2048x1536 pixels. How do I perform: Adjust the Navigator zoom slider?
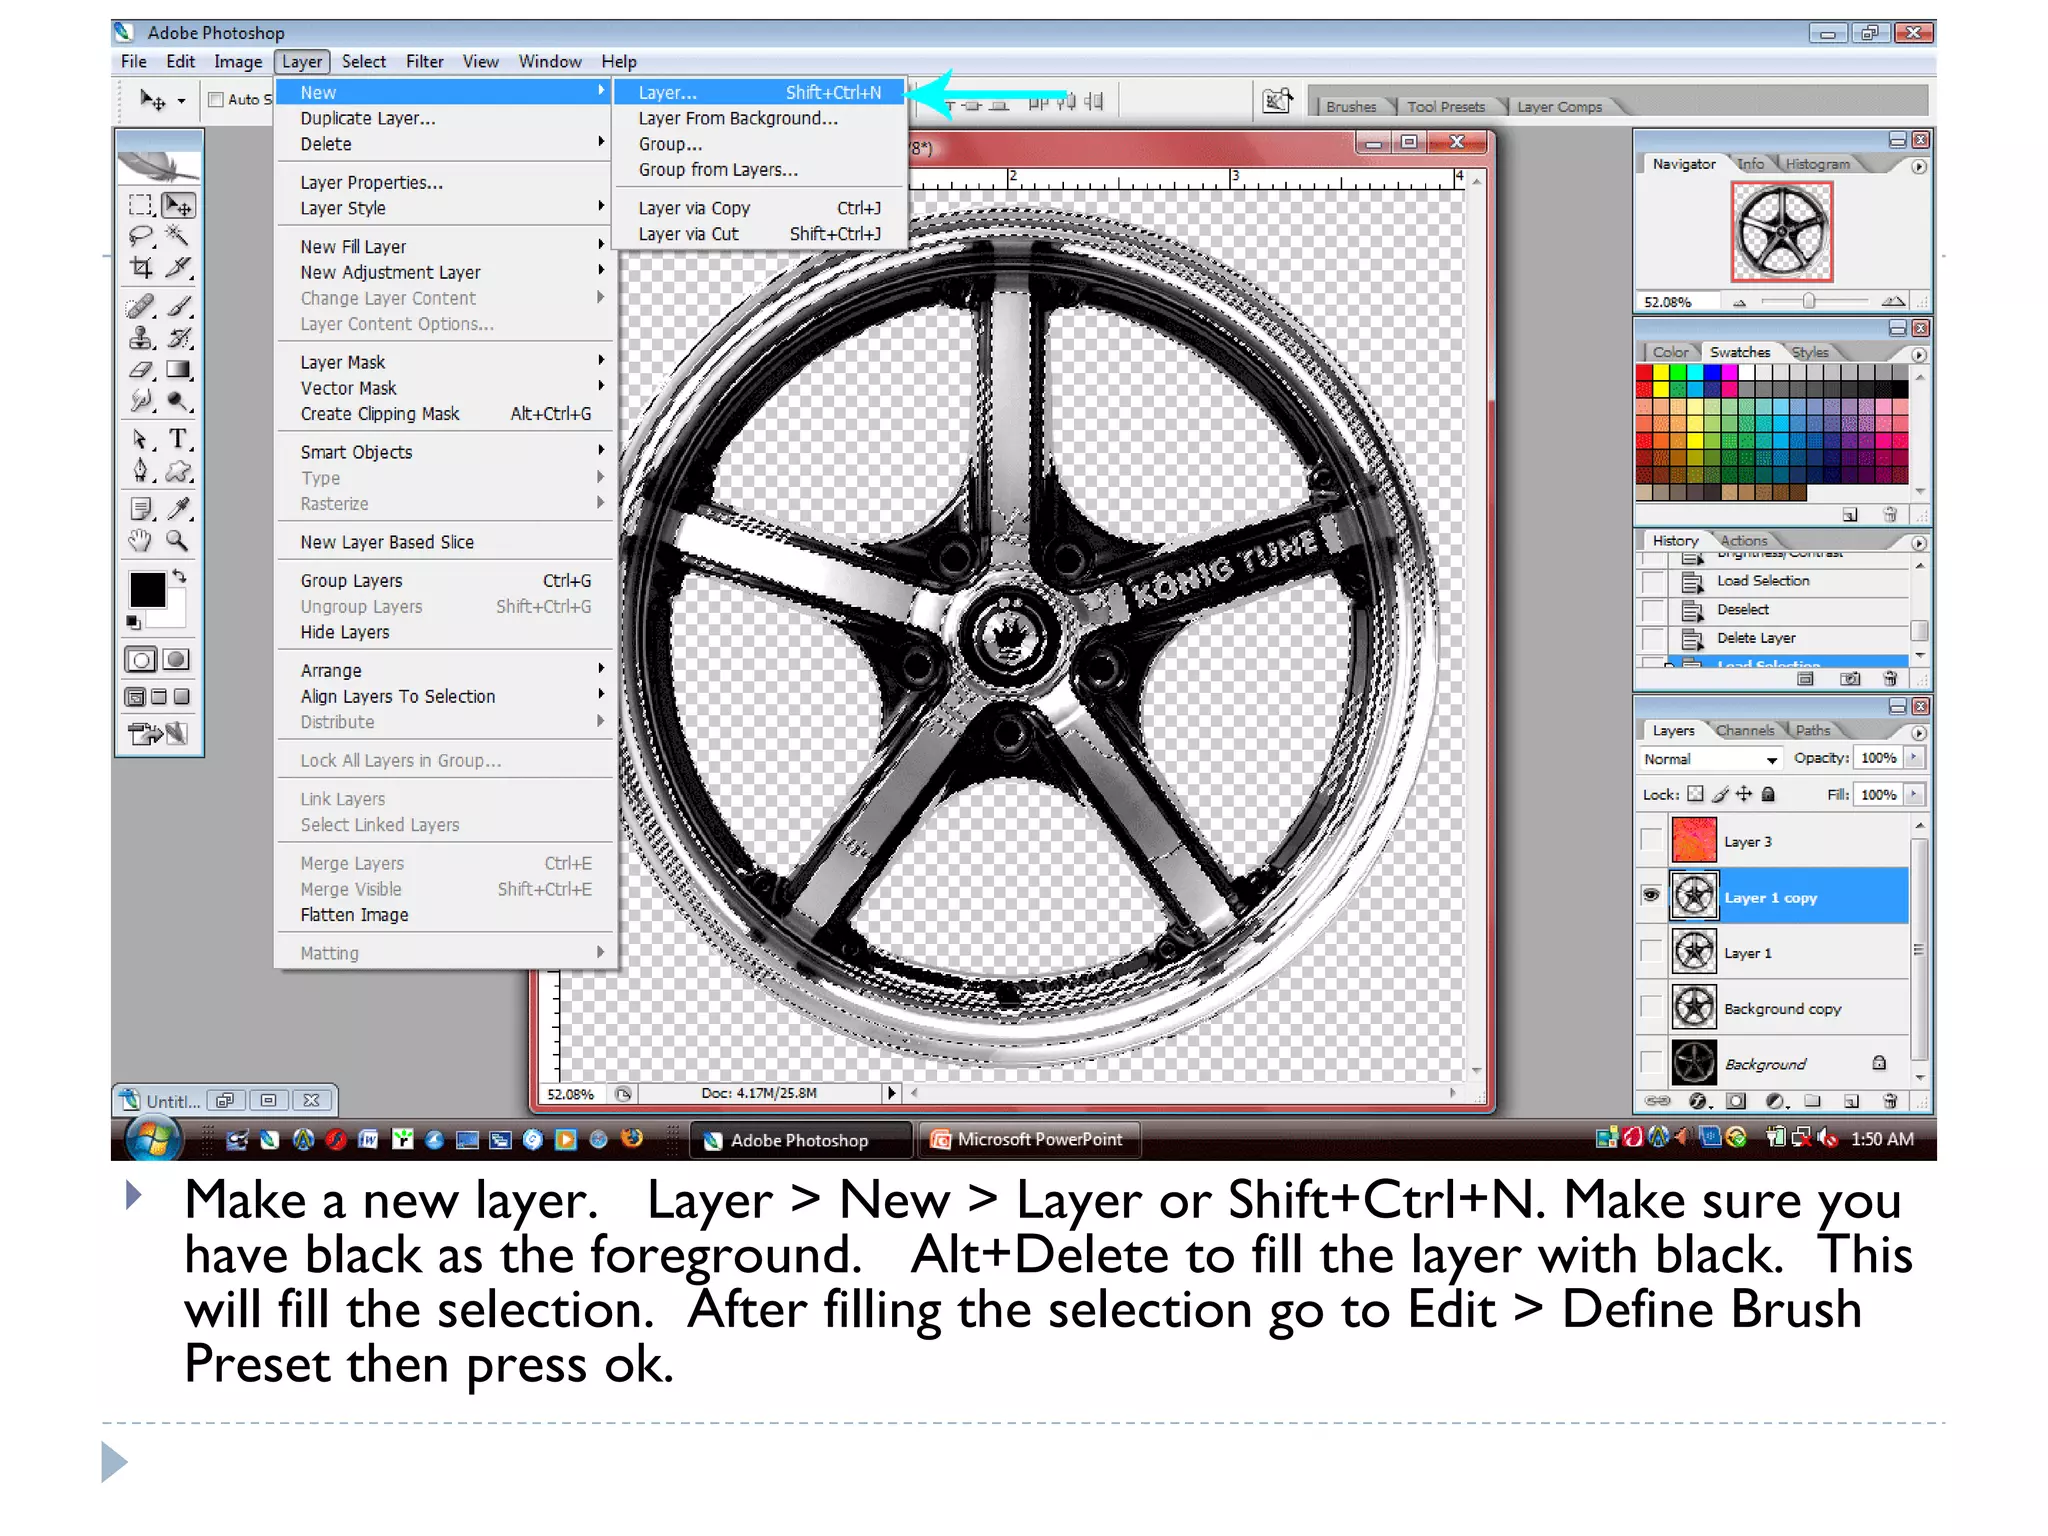pos(1808,301)
